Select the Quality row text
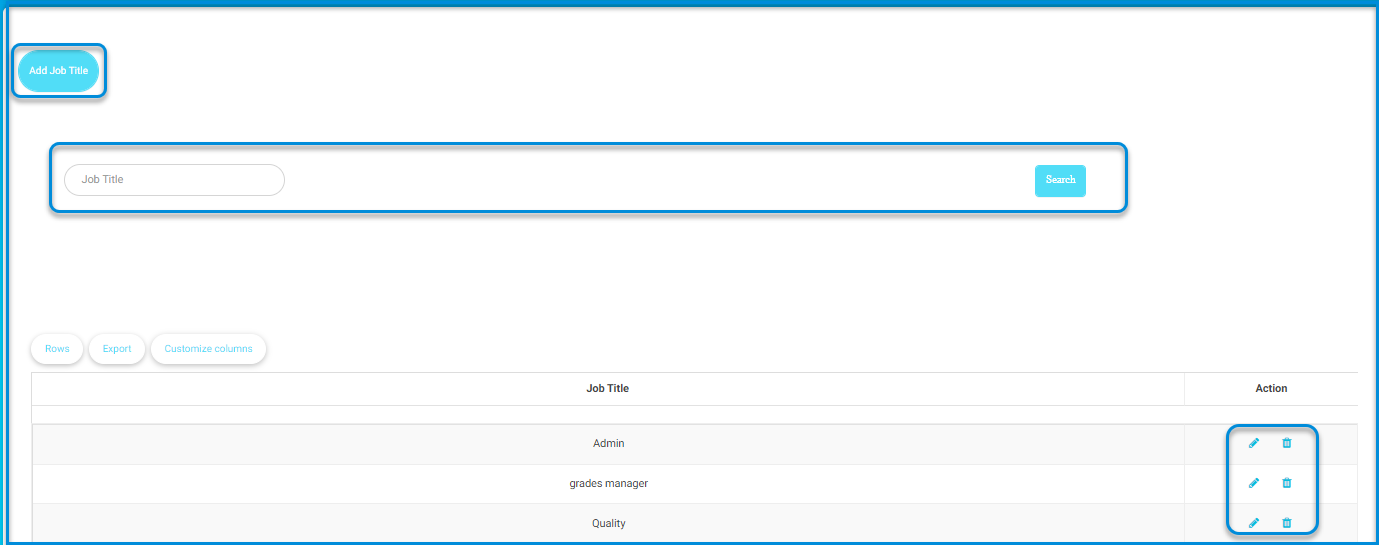Screen dimensions: 1379x545 (609, 523)
